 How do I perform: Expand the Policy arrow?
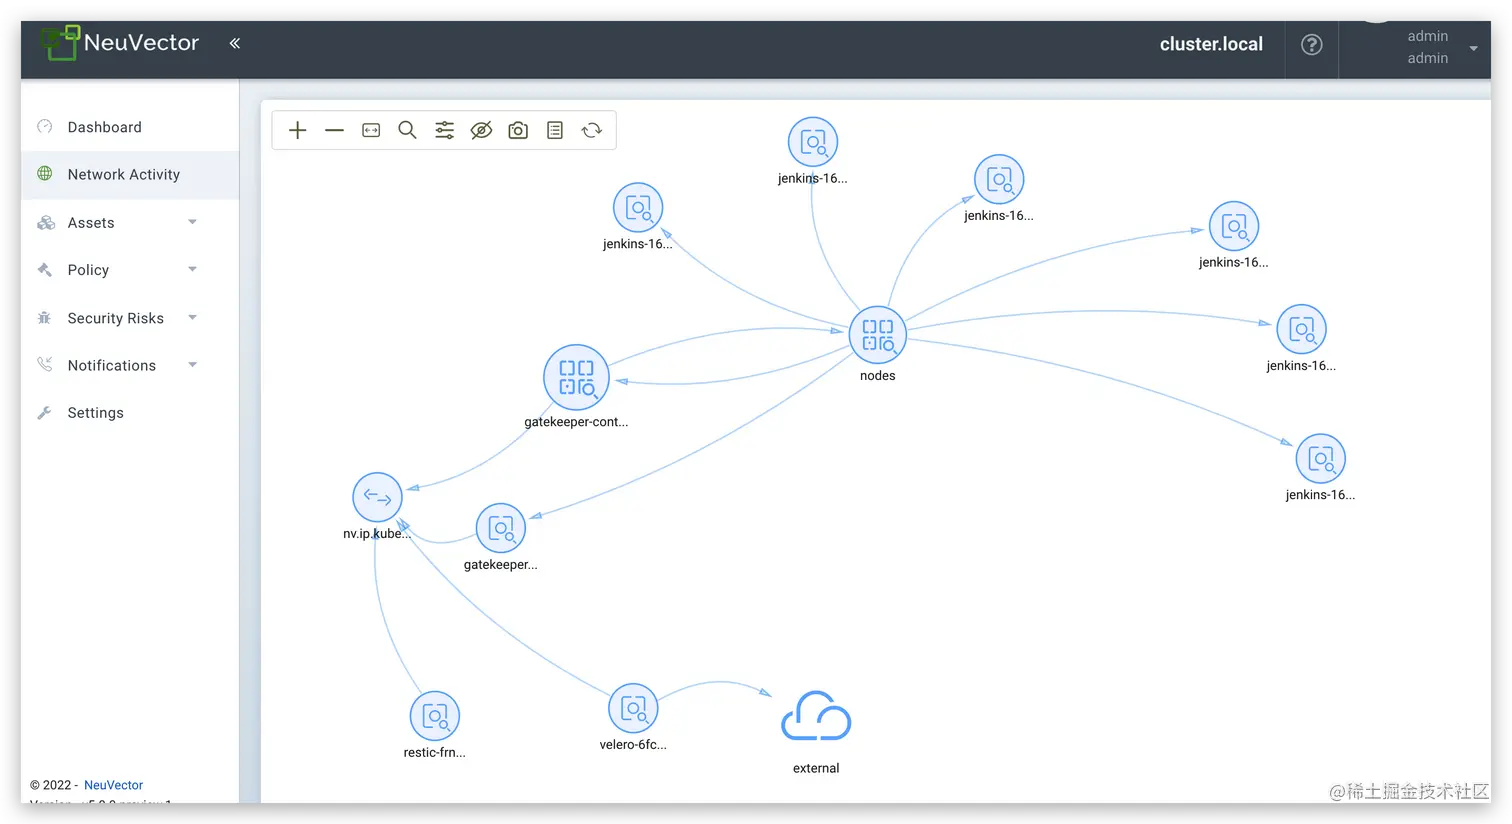tap(192, 269)
